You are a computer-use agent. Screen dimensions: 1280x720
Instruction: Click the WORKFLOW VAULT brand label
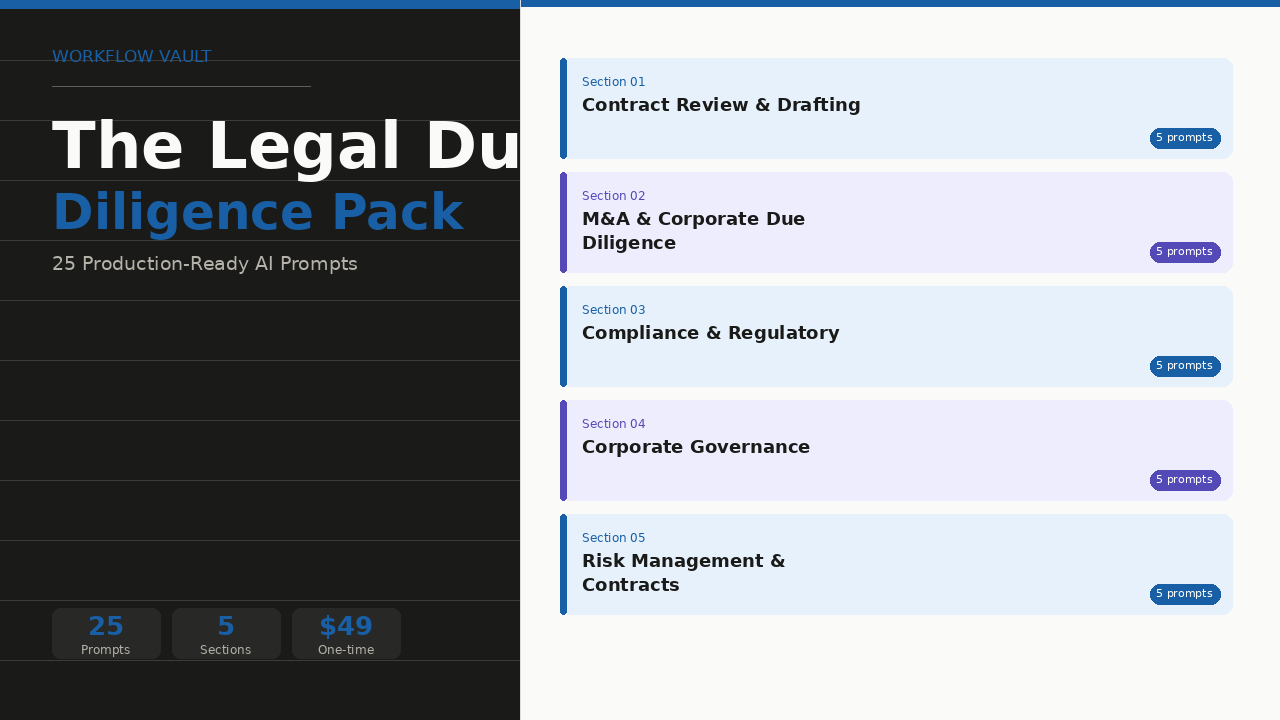pyautogui.click(x=131, y=57)
